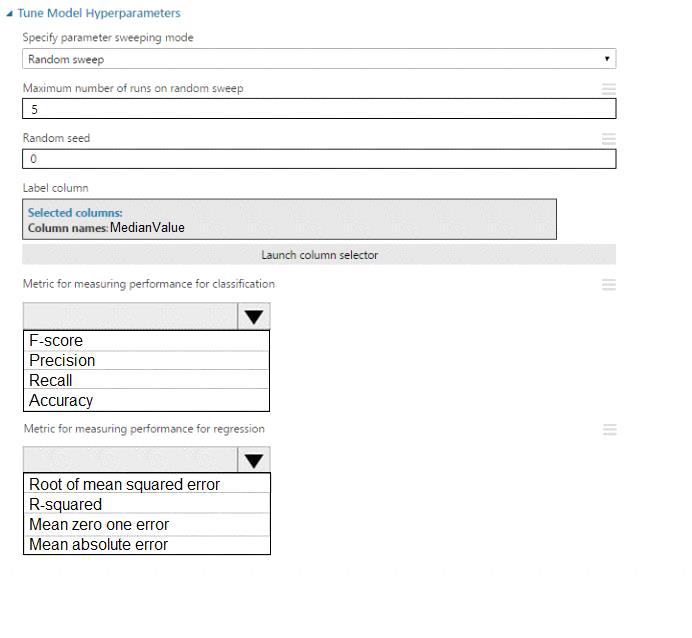
Task: Click the Selected columns MedianValue box
Action: click(289, 220)
